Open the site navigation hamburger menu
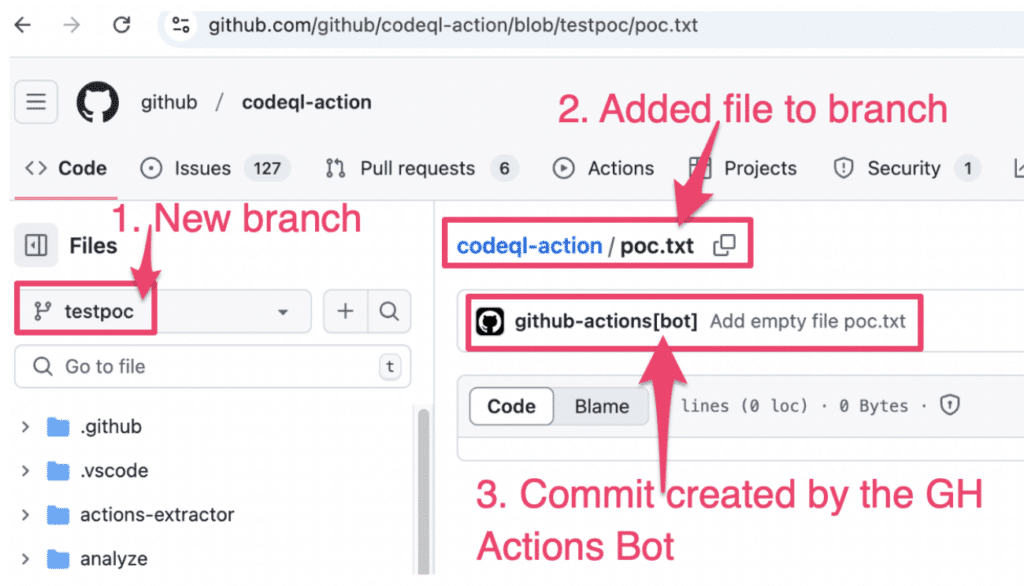This screenshot has height=586, width=1024. tap(36, 102)
